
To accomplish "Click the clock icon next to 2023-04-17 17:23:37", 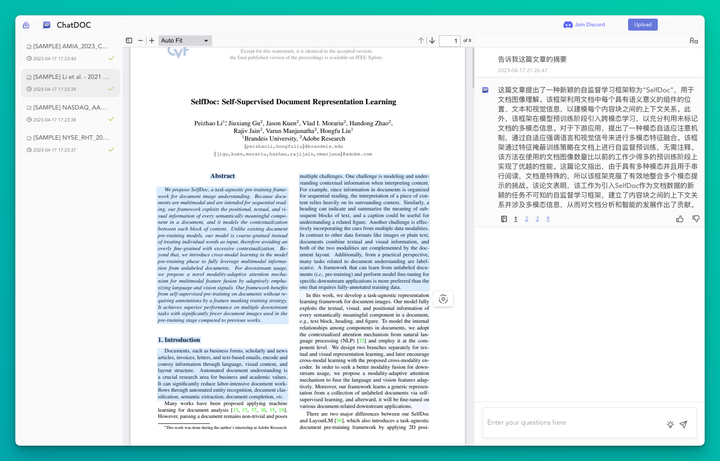I will pyautogui.click(x=29, y=150).
